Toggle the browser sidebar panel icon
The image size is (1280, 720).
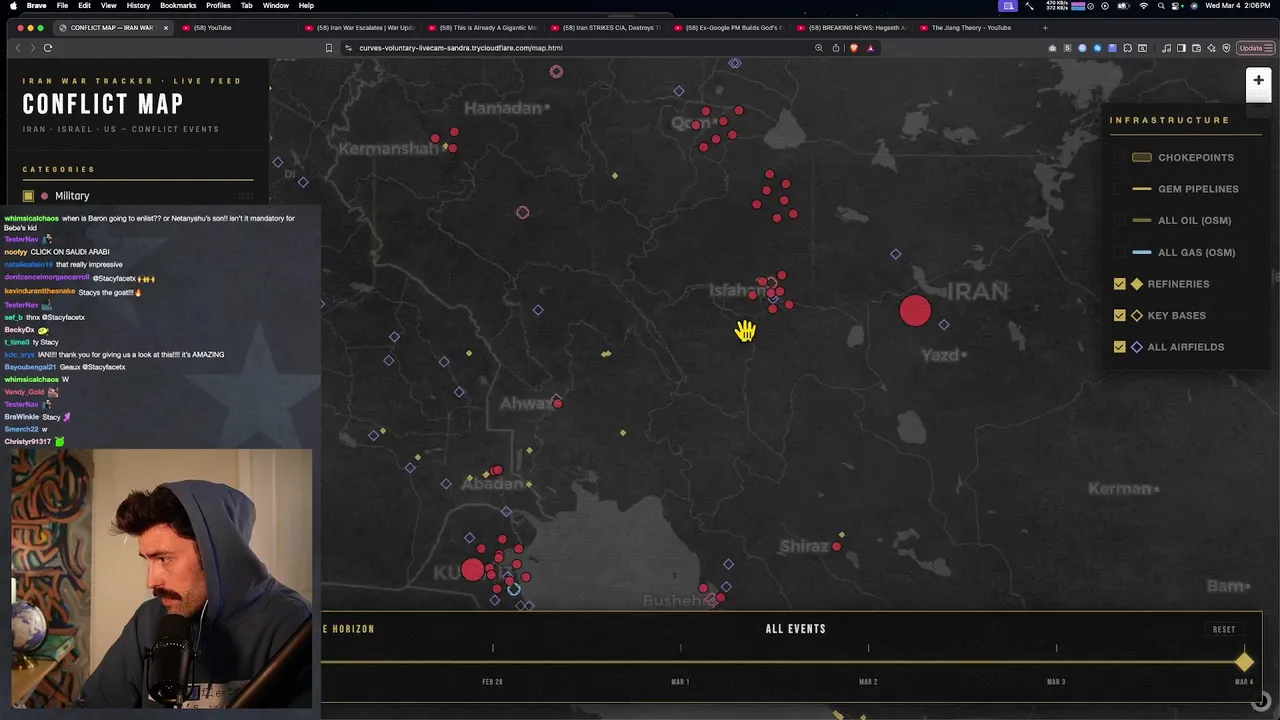tap(1181, 48)
